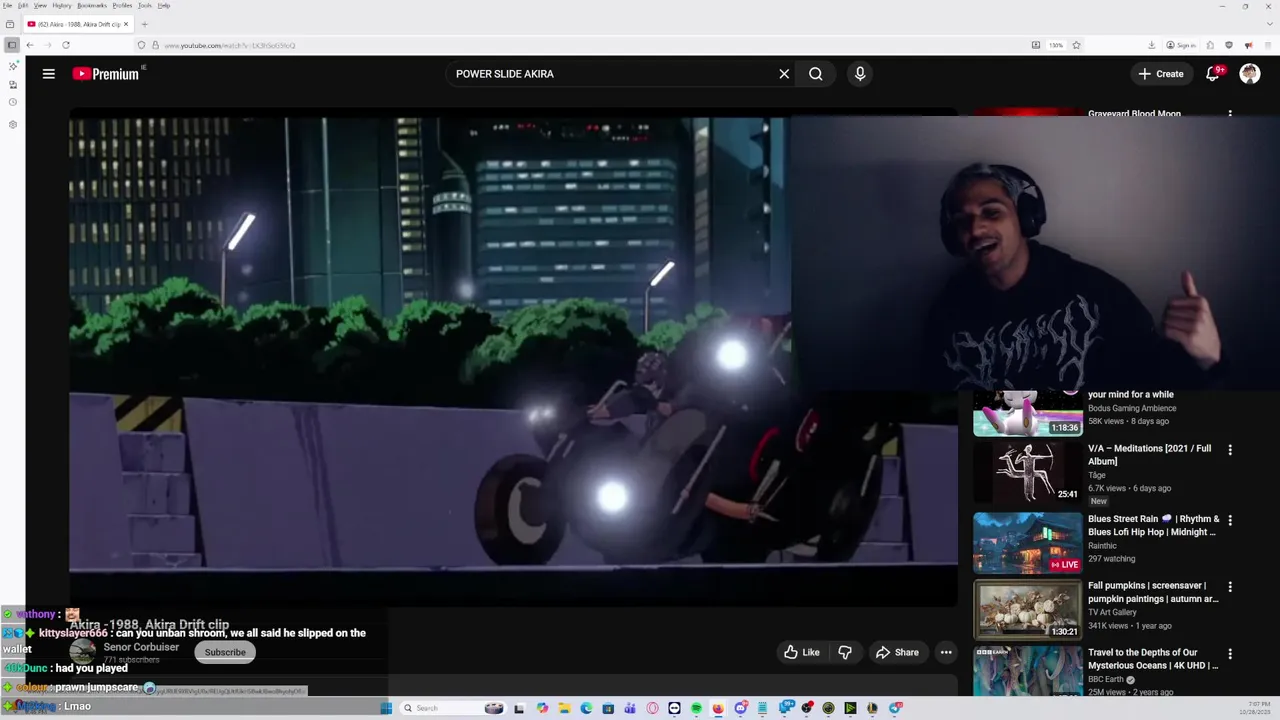Click the Windows taskbar Search box
The image size is (1280, 720).
[x=452, y=708]
